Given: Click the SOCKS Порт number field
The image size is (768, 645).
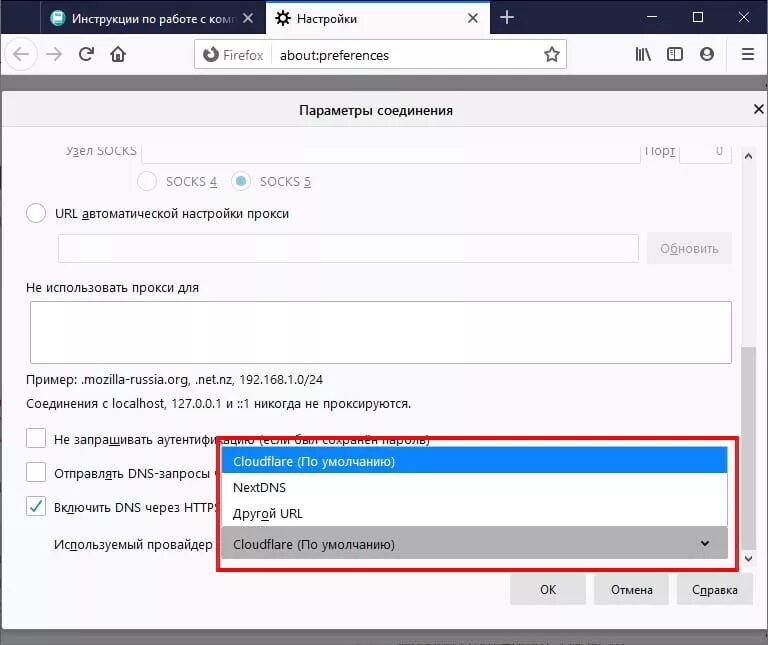Looking at the screenshot, I should coord(705,154).
